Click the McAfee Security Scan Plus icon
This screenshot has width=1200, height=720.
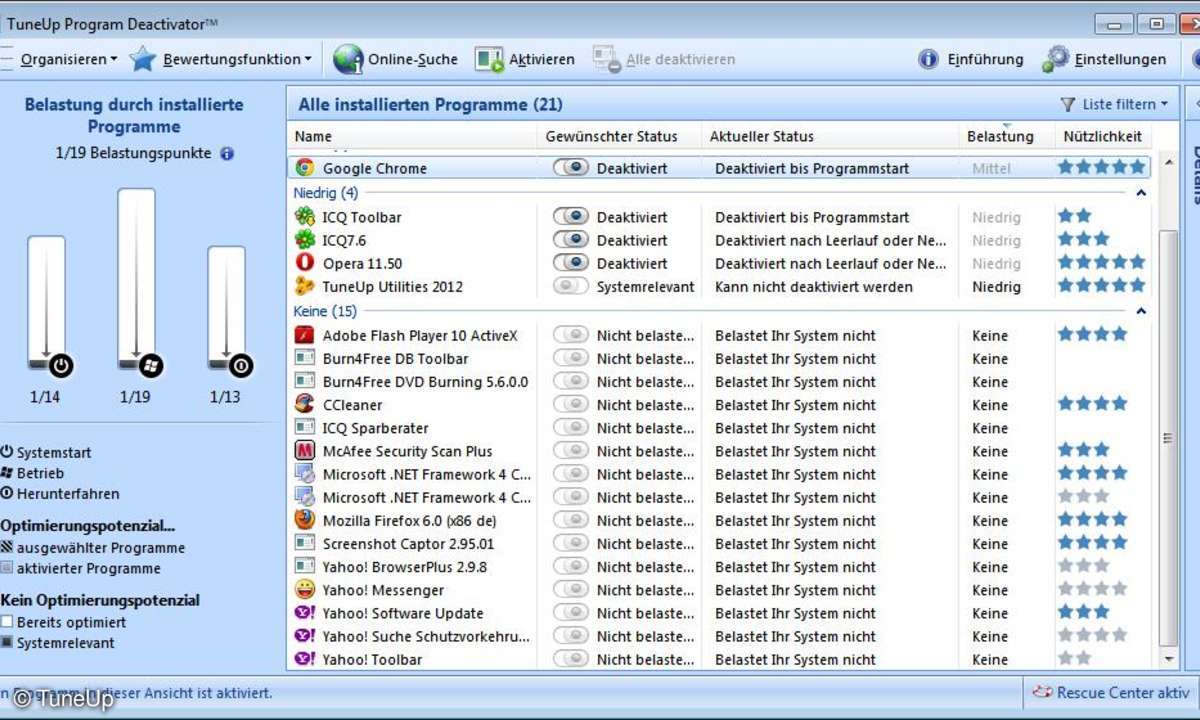[x=305, y=451]
